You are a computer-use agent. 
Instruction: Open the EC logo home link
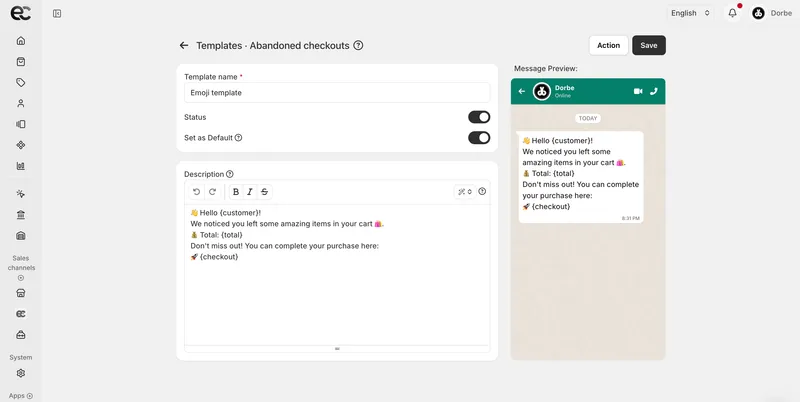pyautogui.click(x=20, y=13)
